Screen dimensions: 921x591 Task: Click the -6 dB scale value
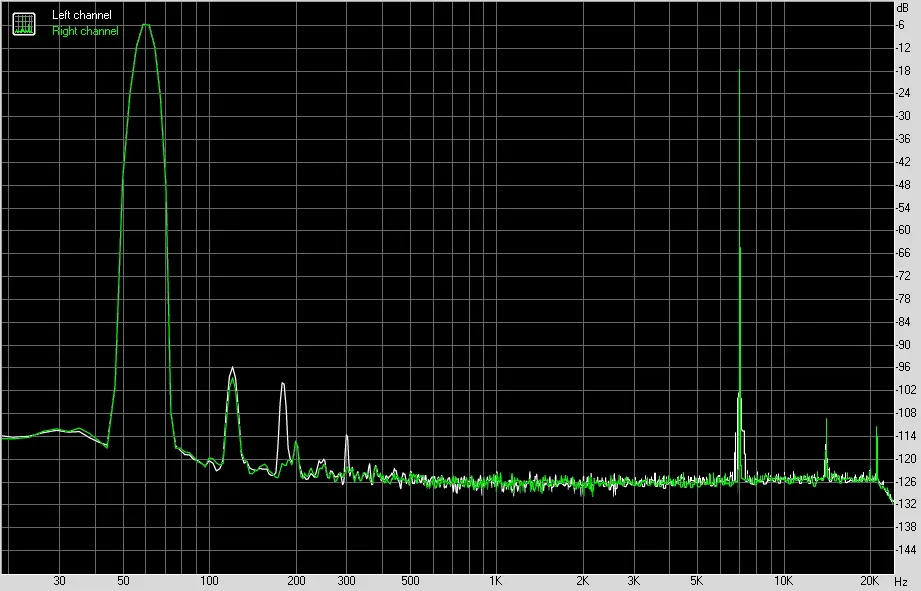pyautogui.click(x=900, y=25)
